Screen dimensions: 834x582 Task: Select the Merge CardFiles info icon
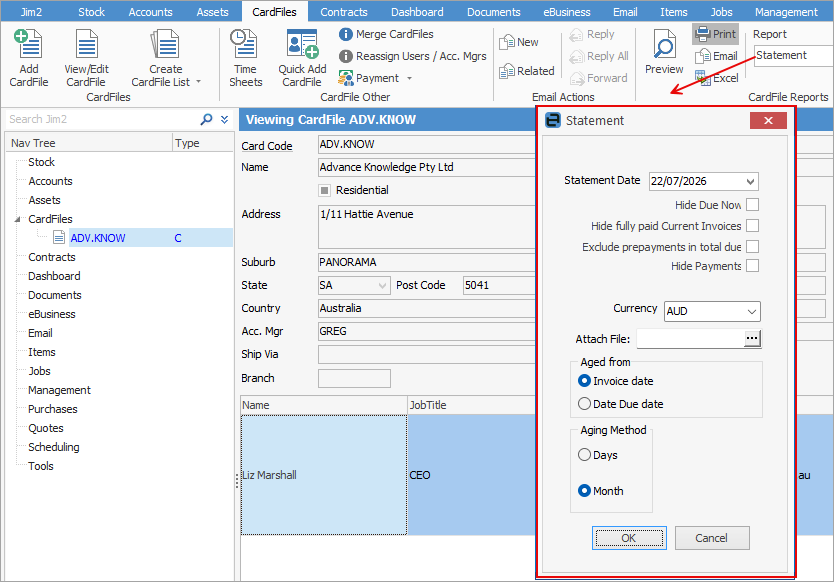click(x=346, y=35)
